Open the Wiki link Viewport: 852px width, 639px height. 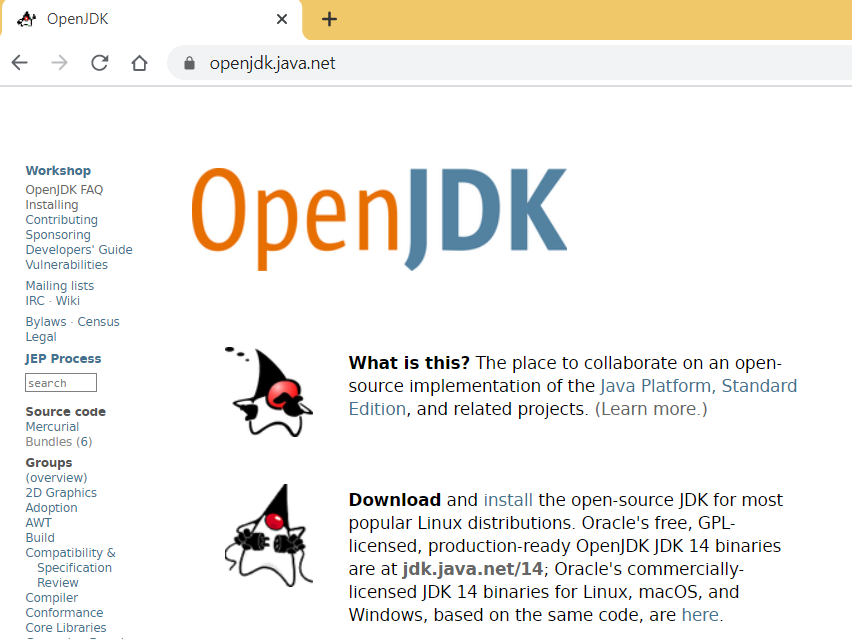(68, 300)
